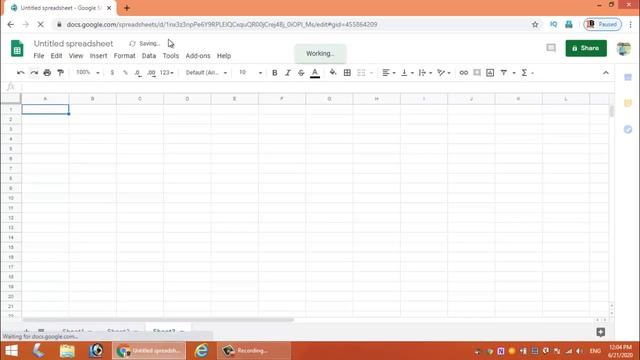Click the Paused profile button in Chrome
This screenshot has width=640, height=360.
602,24
